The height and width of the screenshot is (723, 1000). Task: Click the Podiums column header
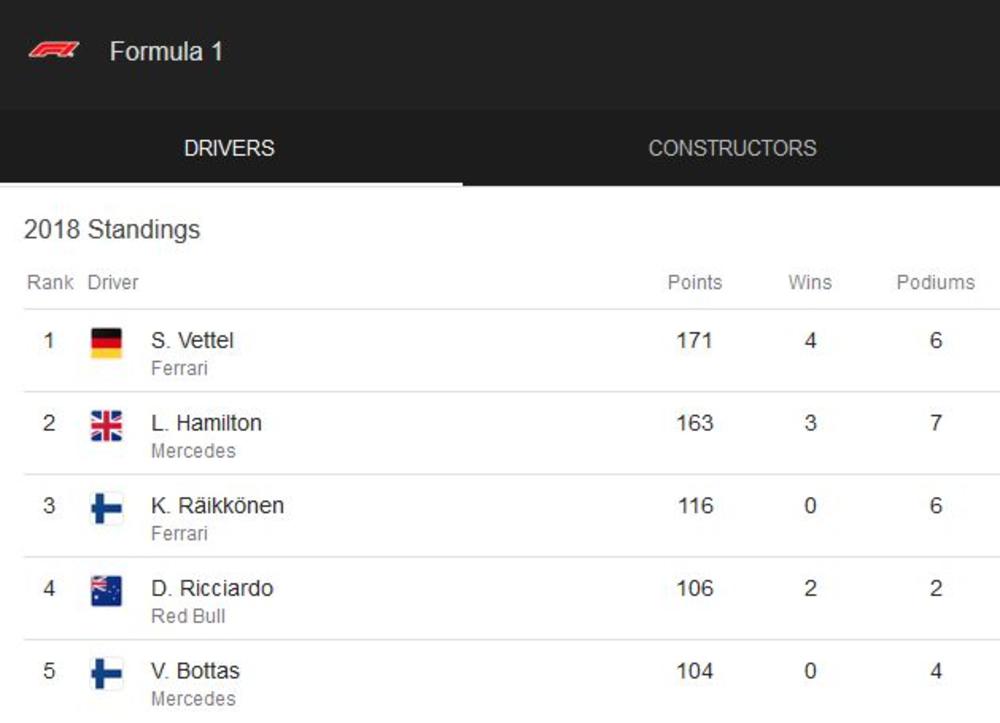(935, 282)
